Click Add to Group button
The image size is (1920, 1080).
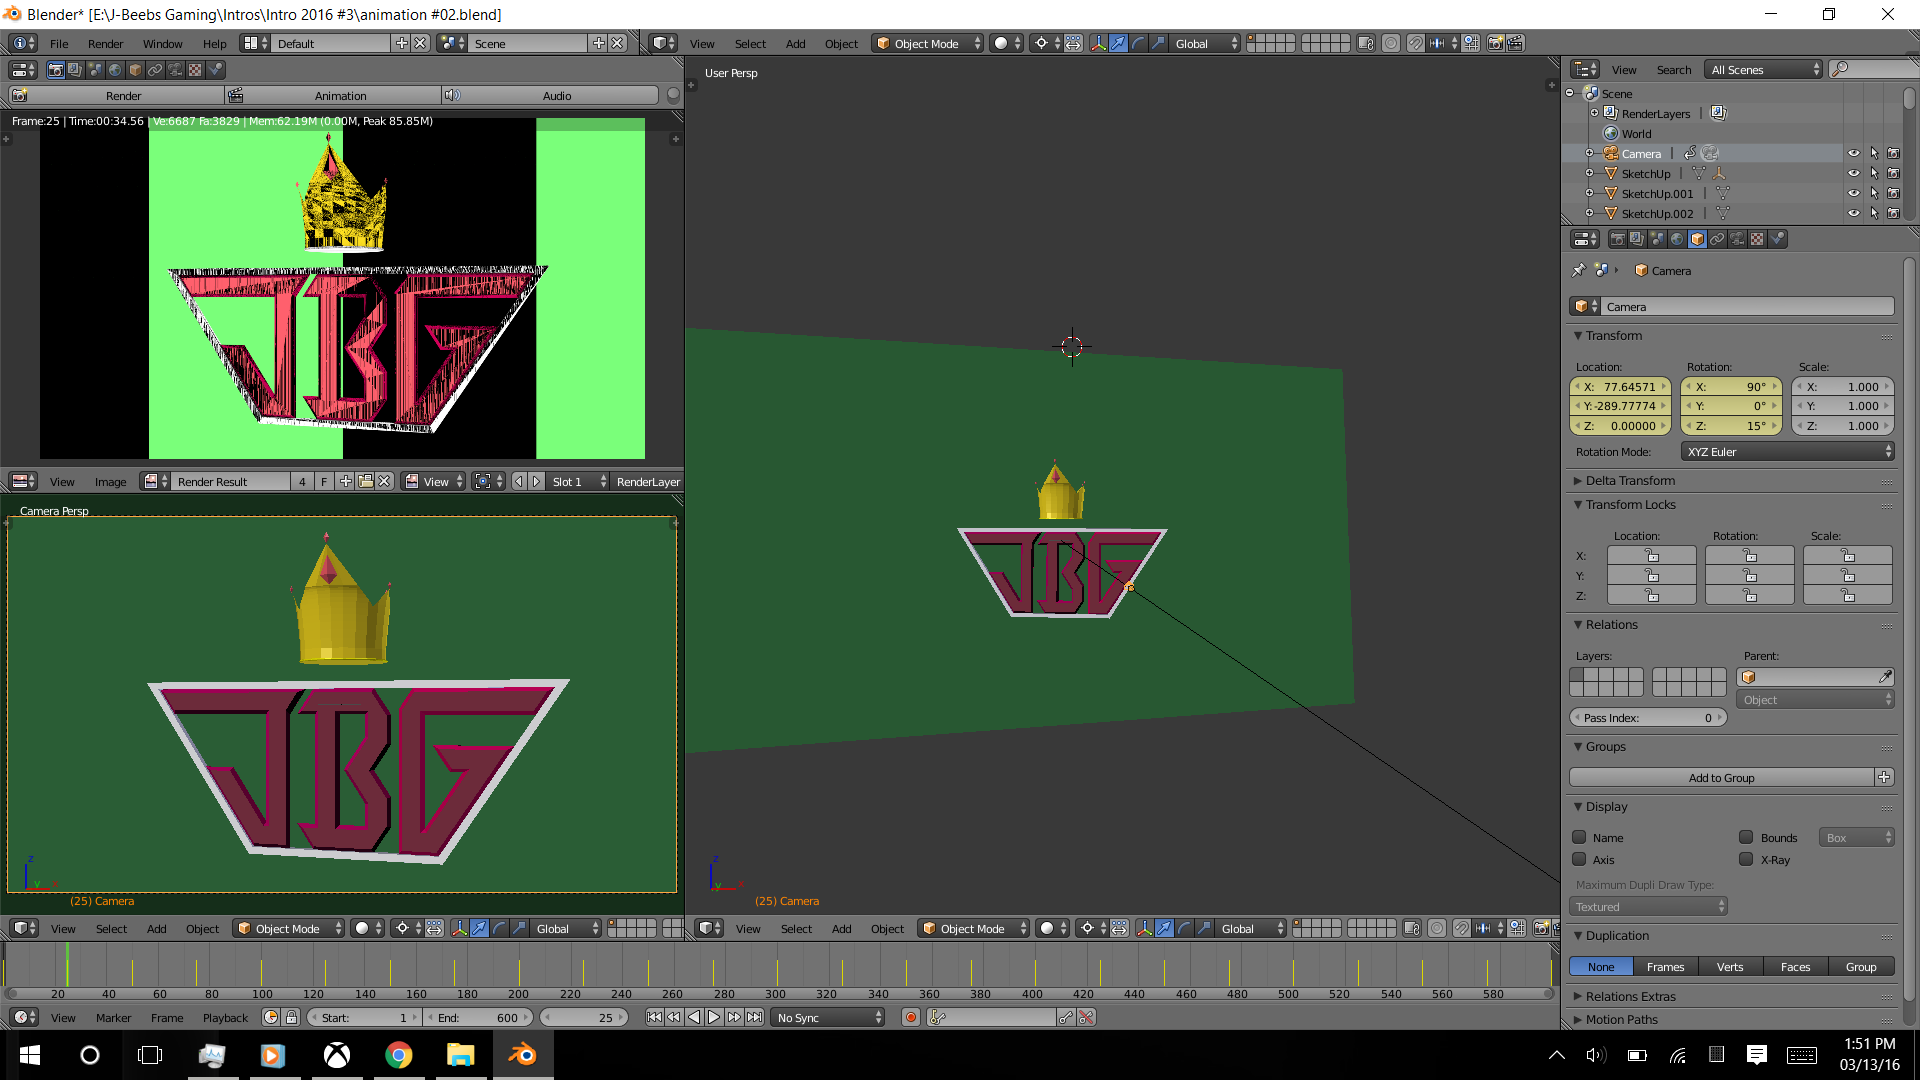(1721, 777)
